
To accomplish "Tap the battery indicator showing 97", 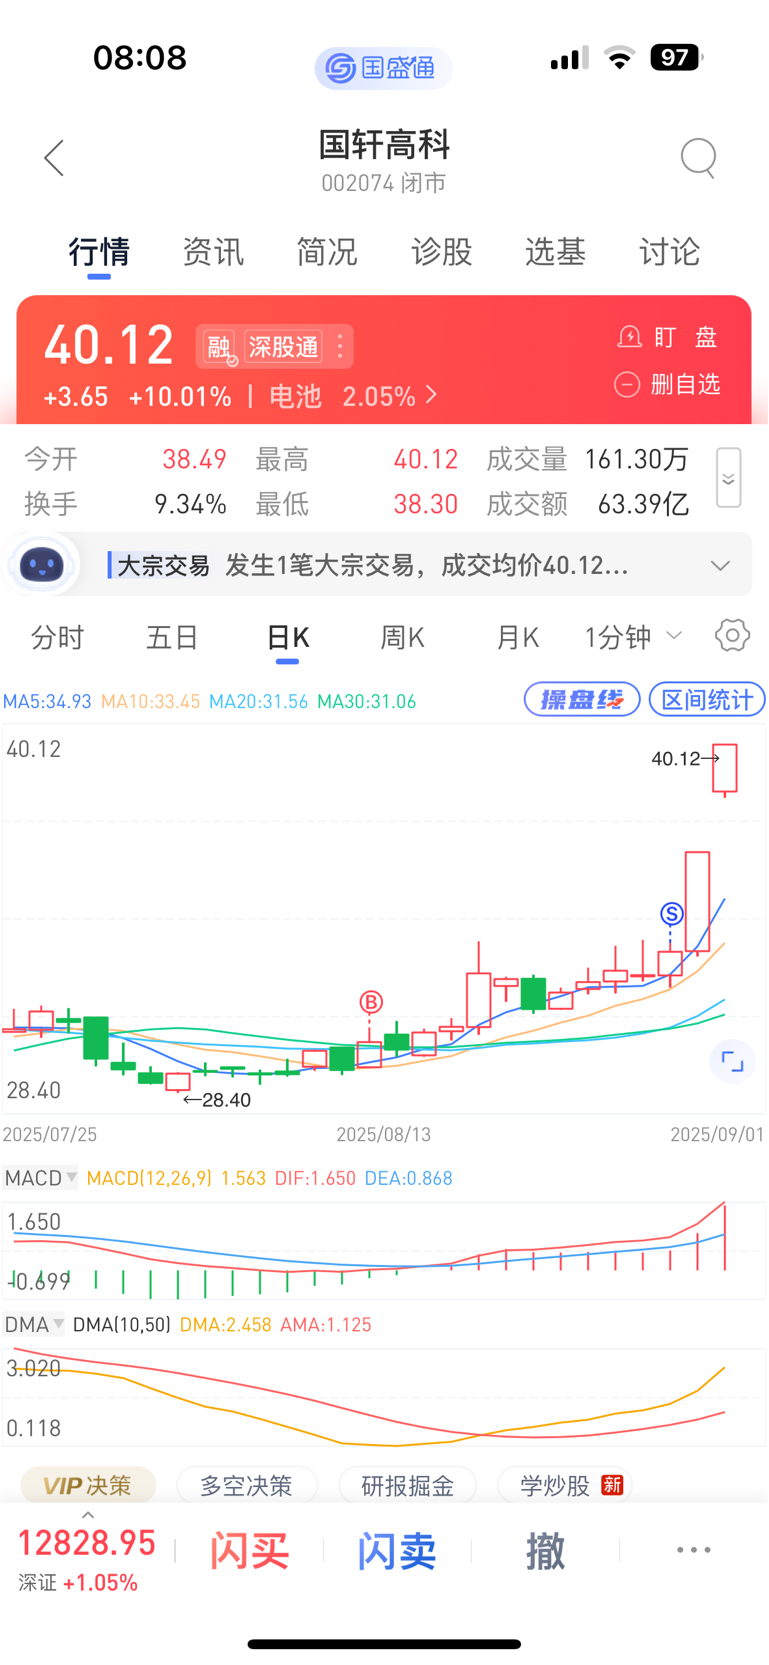I will point(677,57).
